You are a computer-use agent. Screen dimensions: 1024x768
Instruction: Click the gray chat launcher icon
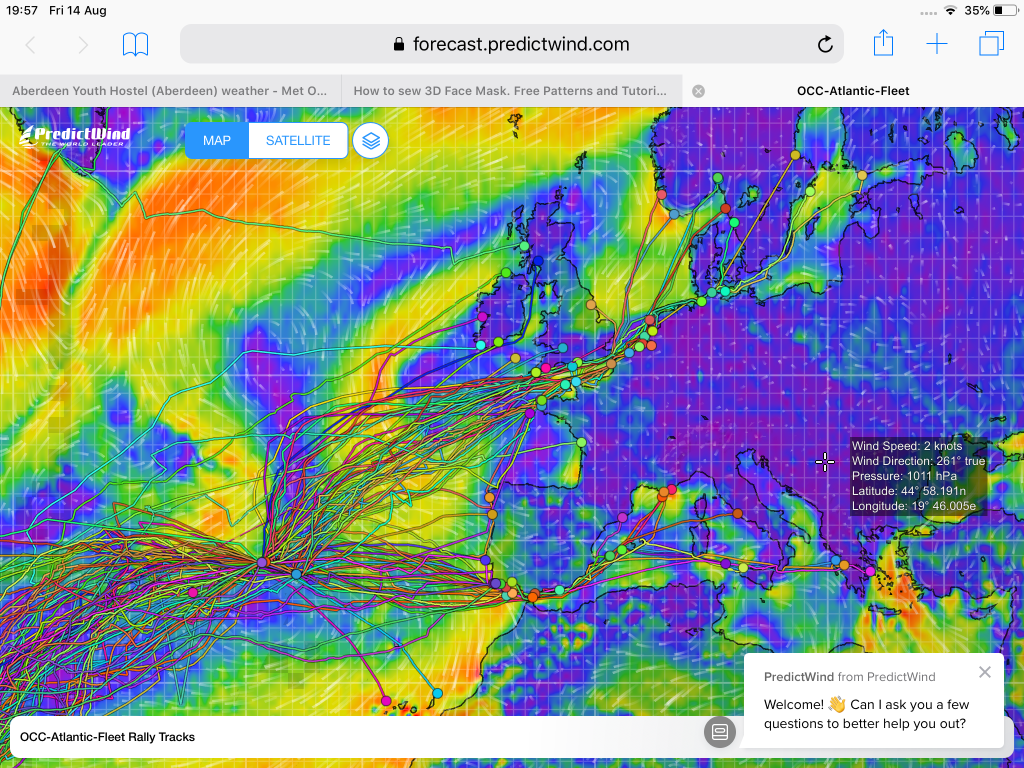pyautogui.click(x=719, y=732)
